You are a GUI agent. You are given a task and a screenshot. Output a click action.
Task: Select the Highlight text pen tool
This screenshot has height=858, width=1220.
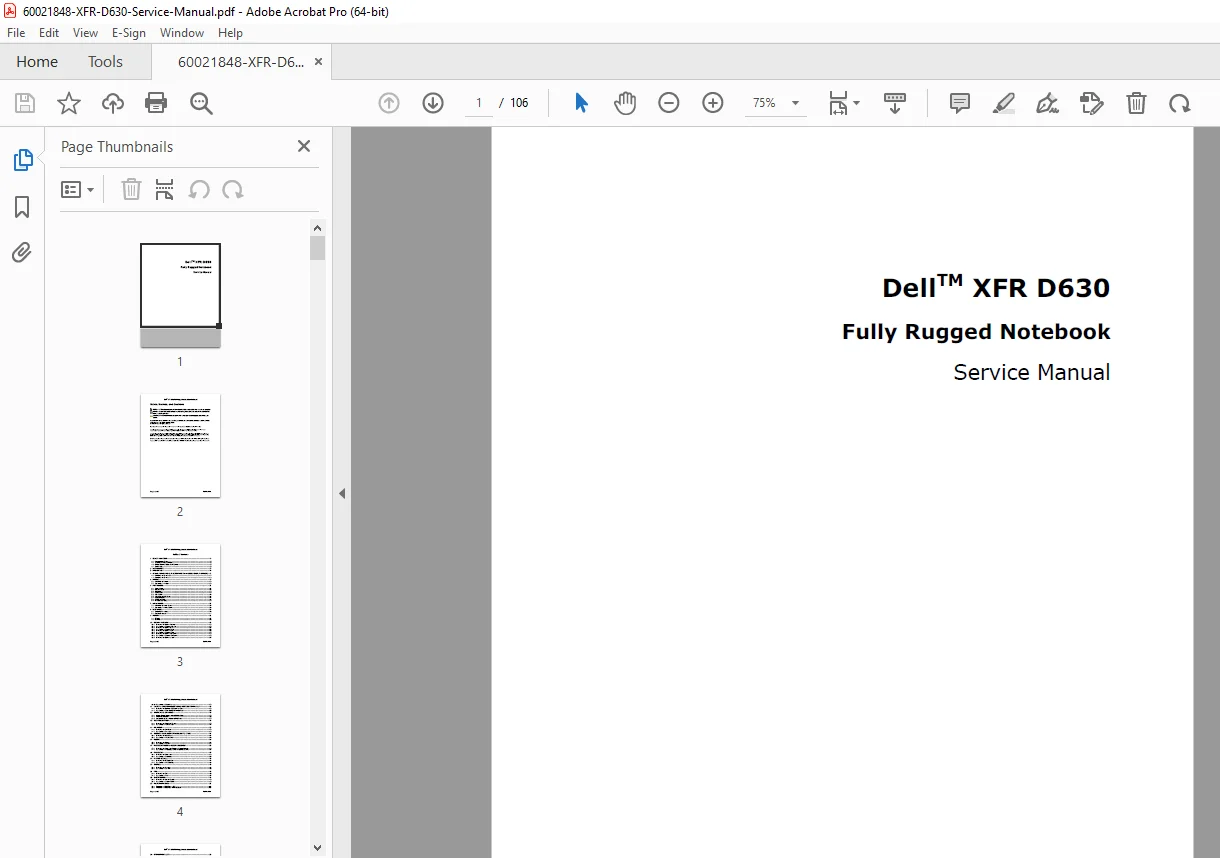point(1004,103)
